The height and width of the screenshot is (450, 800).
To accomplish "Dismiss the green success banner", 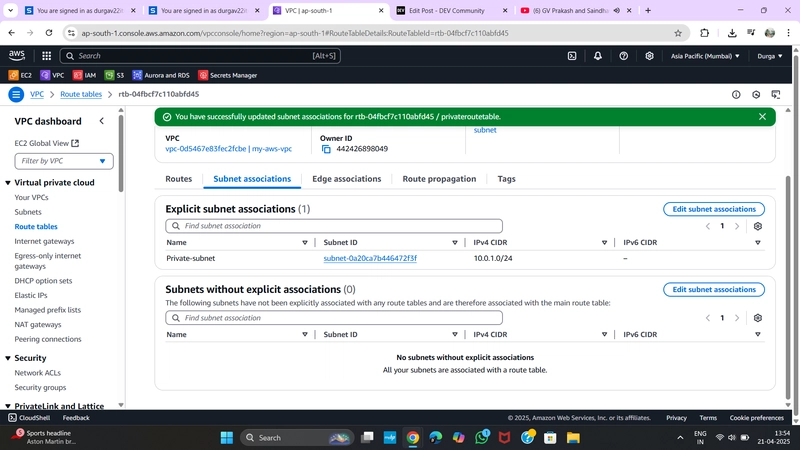I will (762, 117).
